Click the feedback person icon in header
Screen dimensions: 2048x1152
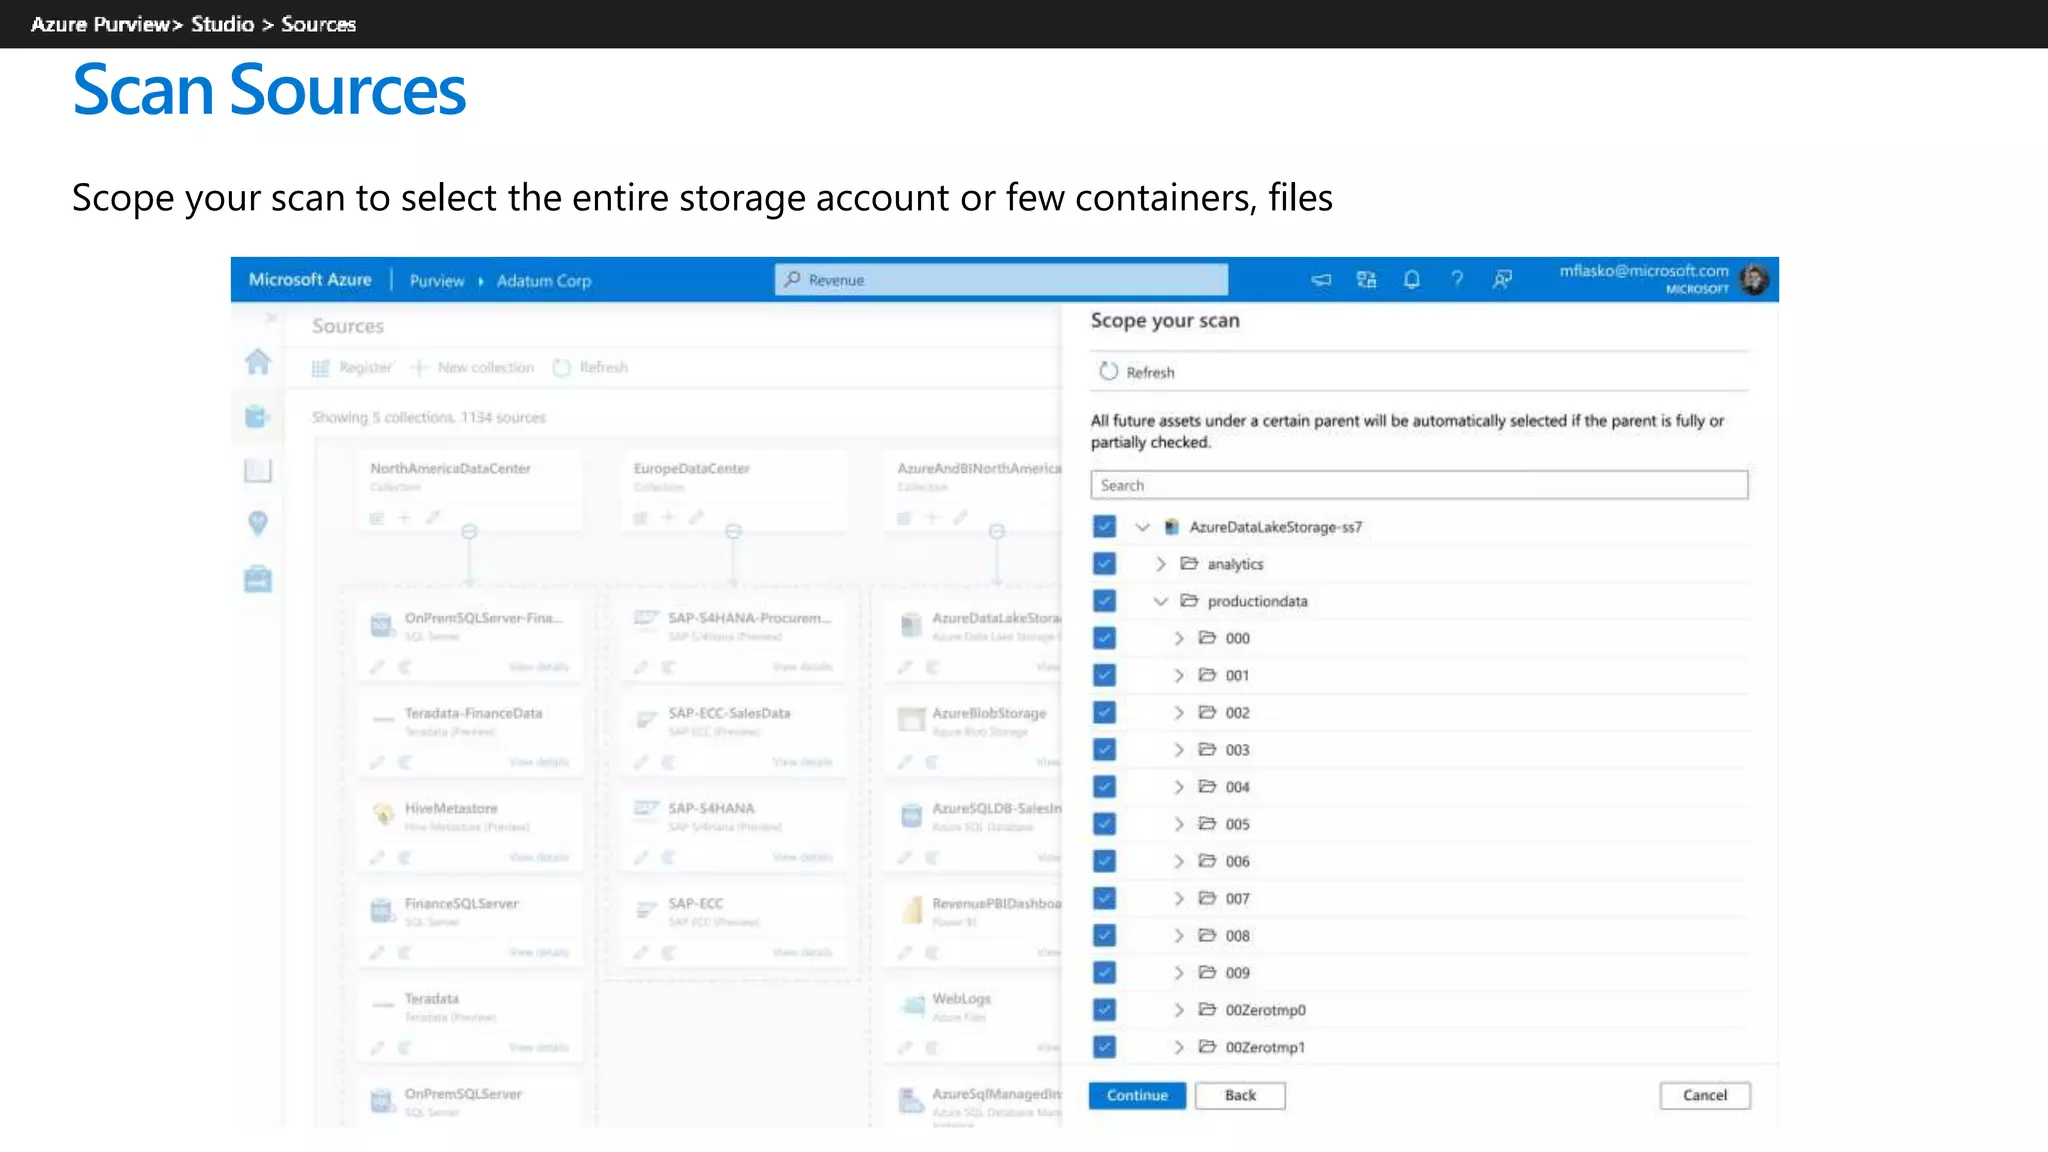point(1502,280)
